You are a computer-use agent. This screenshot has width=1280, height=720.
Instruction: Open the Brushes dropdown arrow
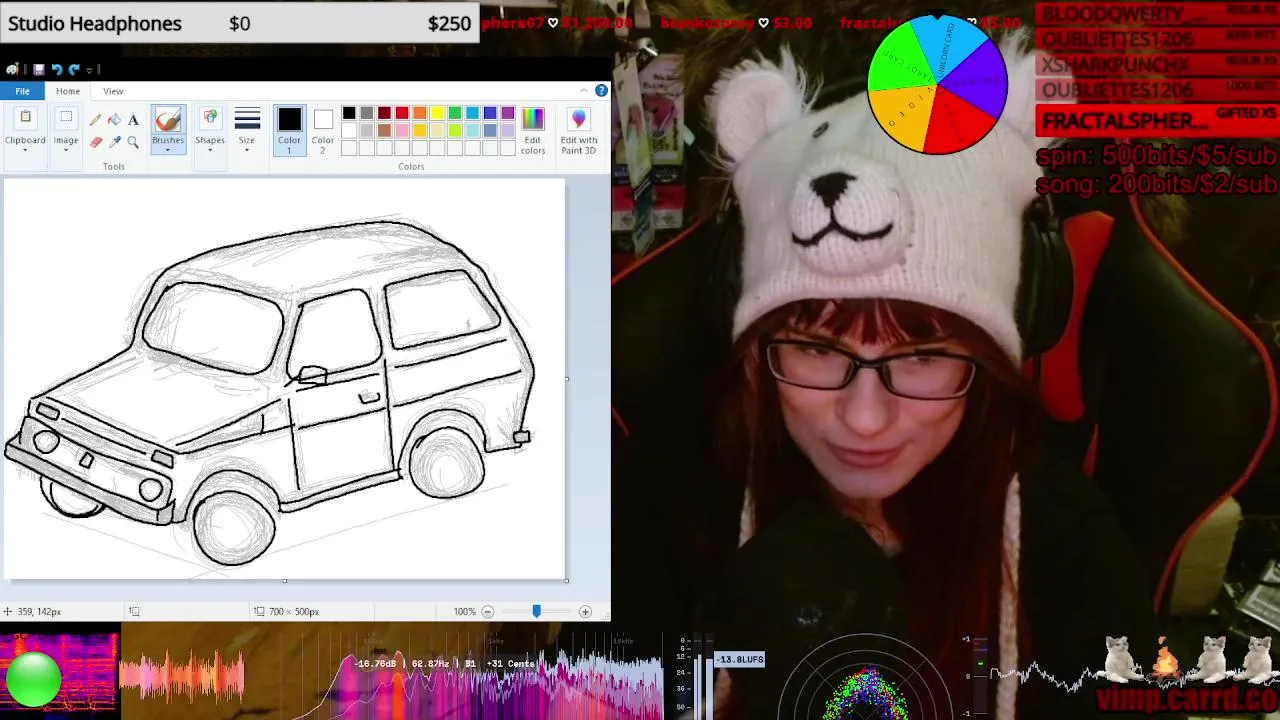tap(168, 151)
